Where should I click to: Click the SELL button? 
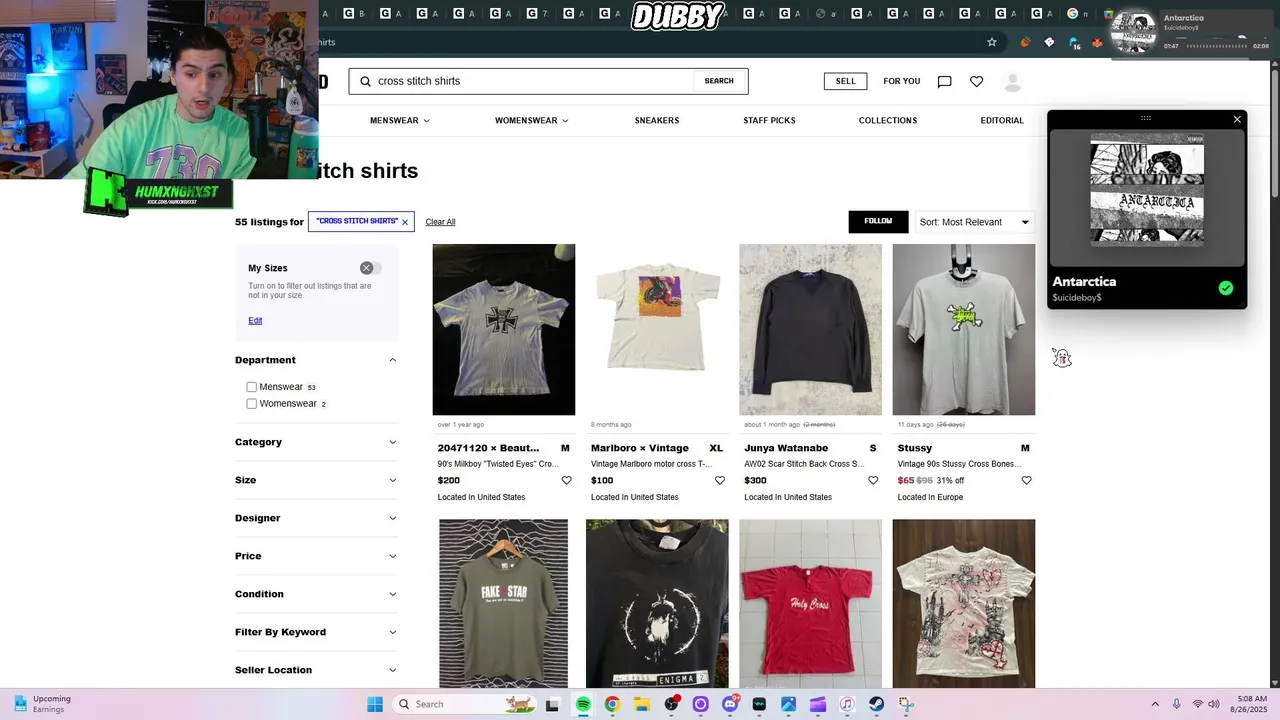pos(846,81)
